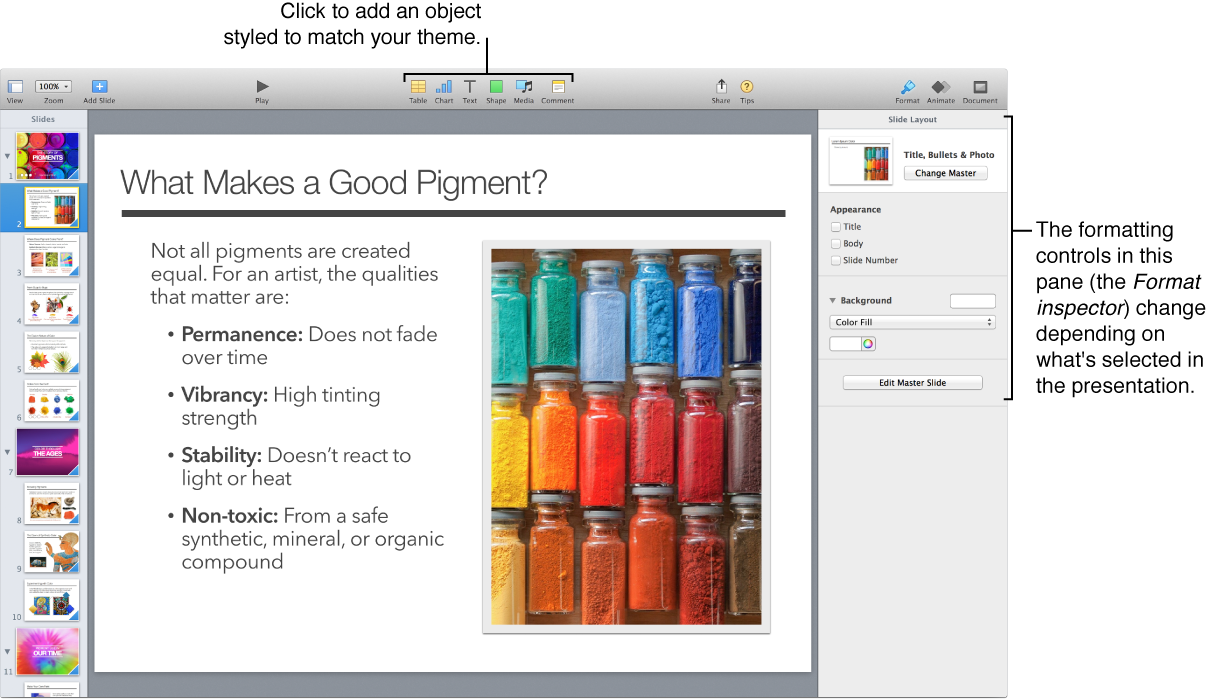Enable the Title checkbox

(836, 227)
